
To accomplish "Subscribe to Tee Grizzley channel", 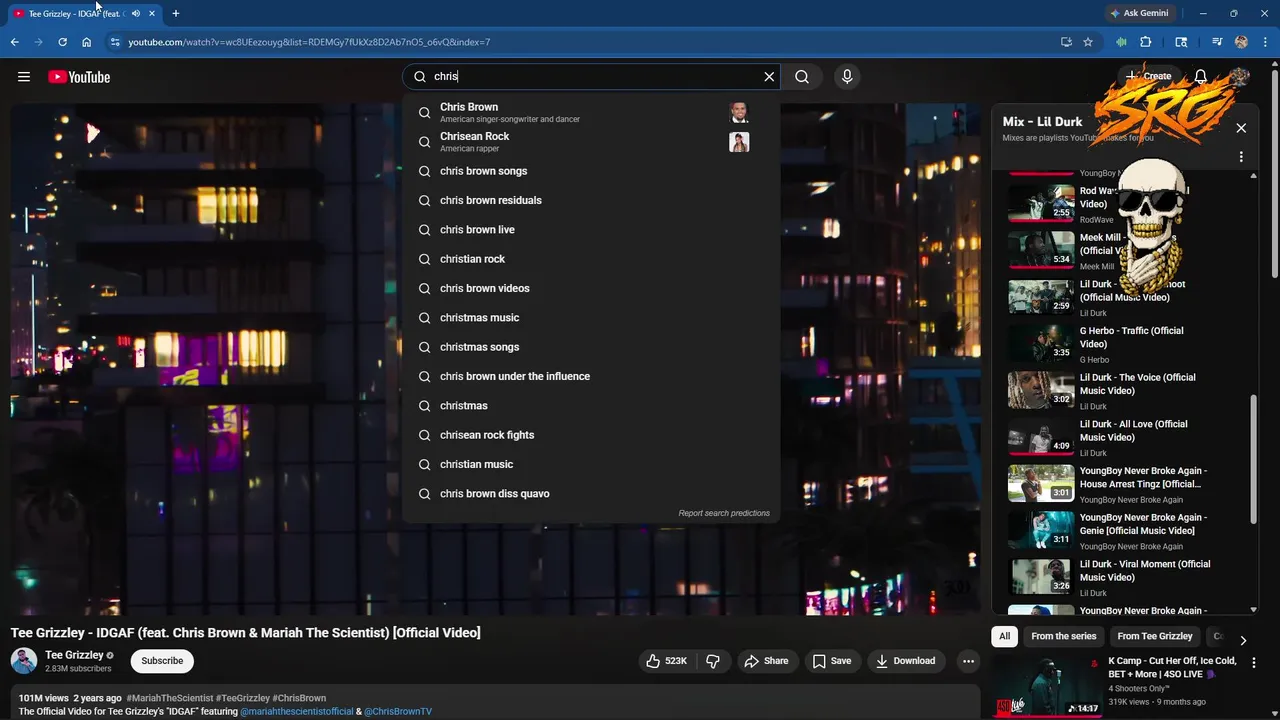I will click(162, 661).
